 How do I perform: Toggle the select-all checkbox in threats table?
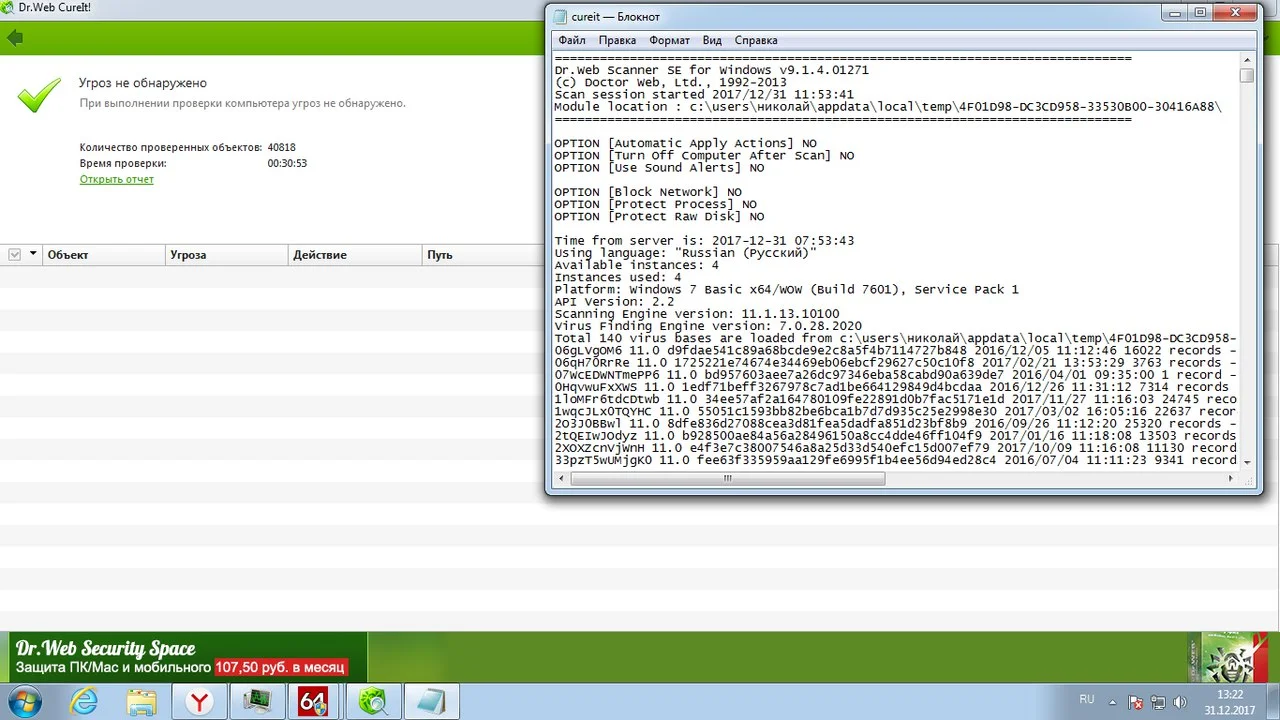14,255
